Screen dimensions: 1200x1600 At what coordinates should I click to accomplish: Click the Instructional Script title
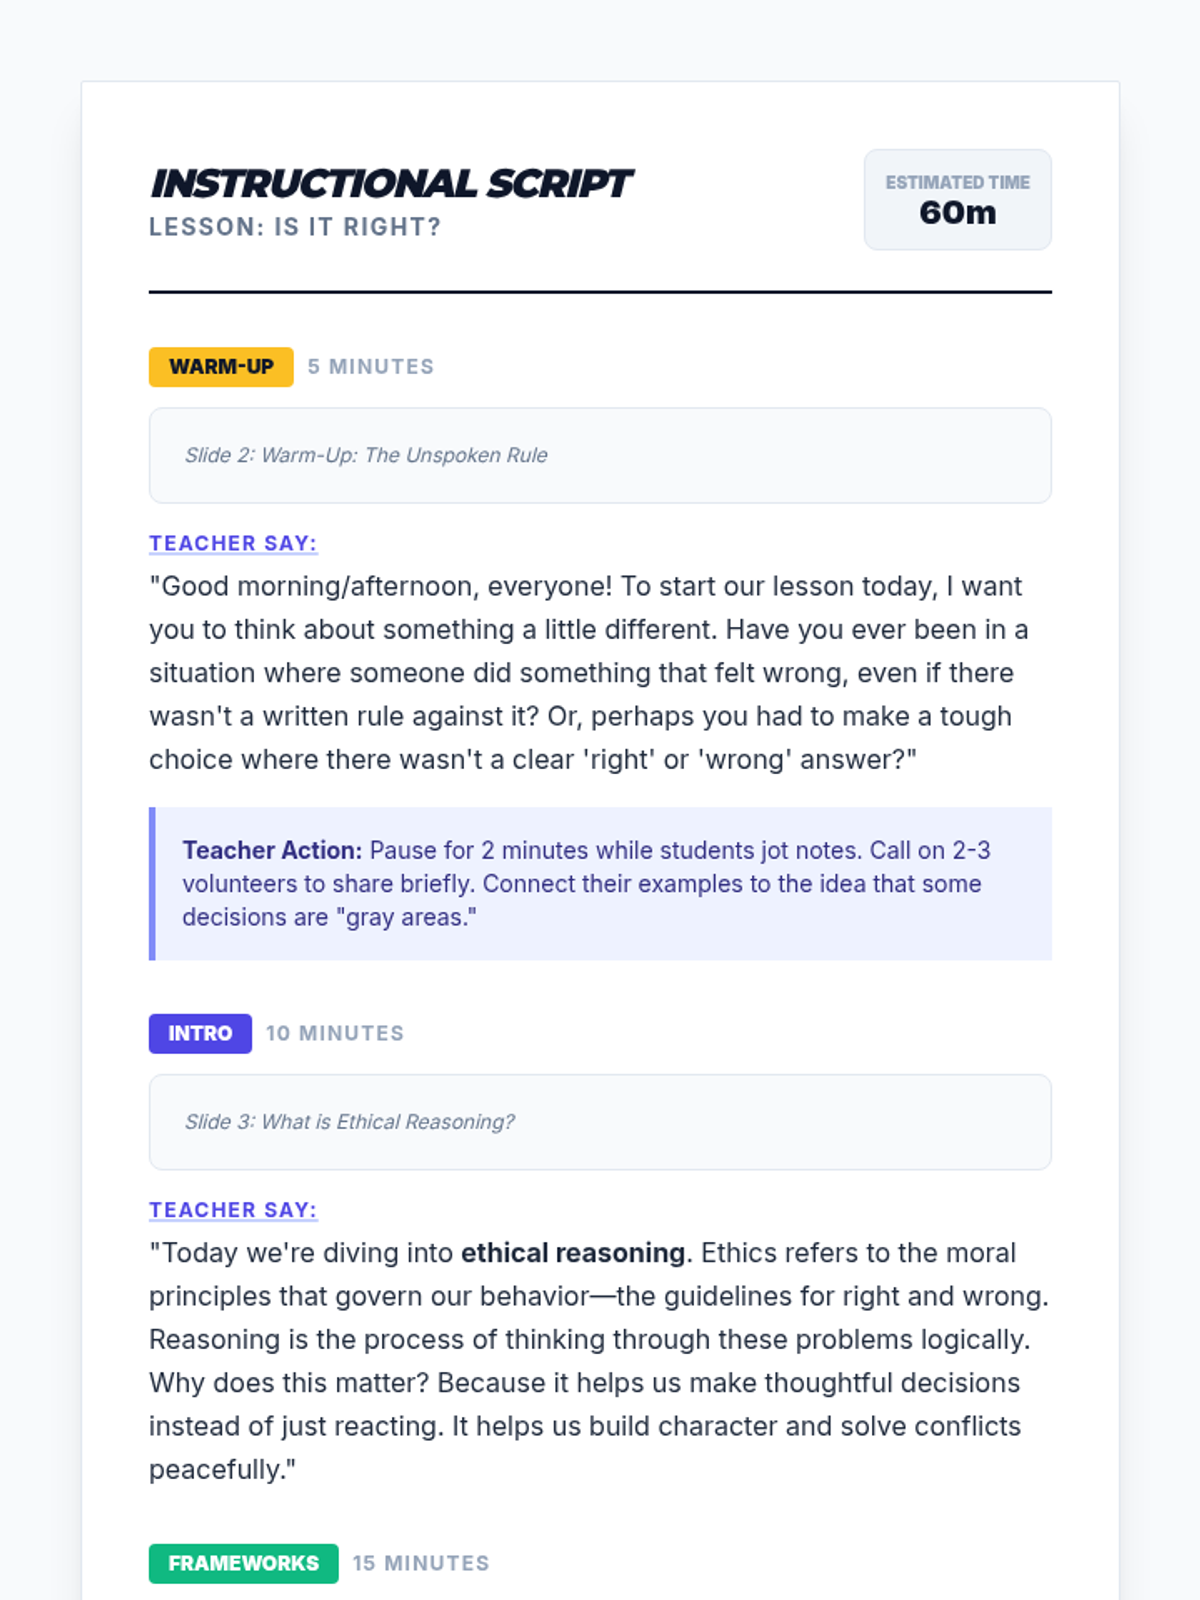(x=391, y=184)
